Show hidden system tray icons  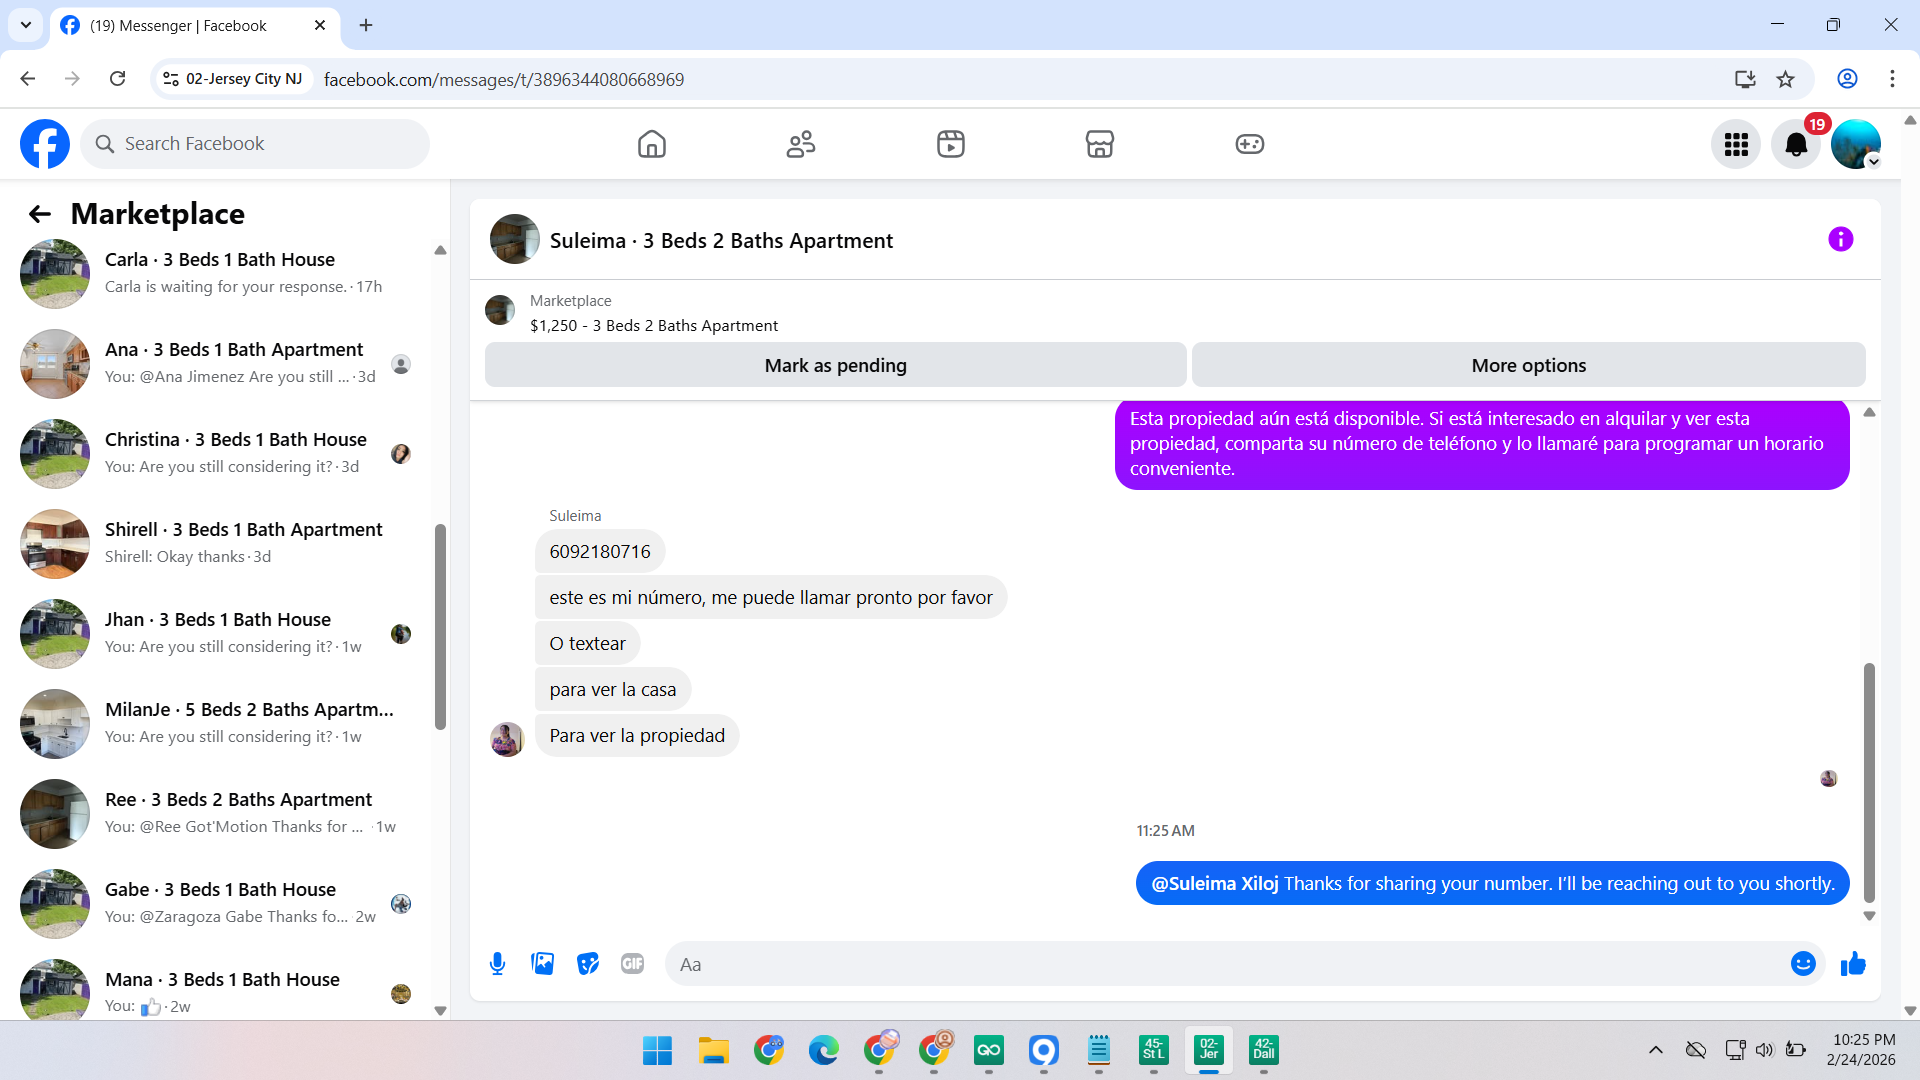[1656, 1050]
